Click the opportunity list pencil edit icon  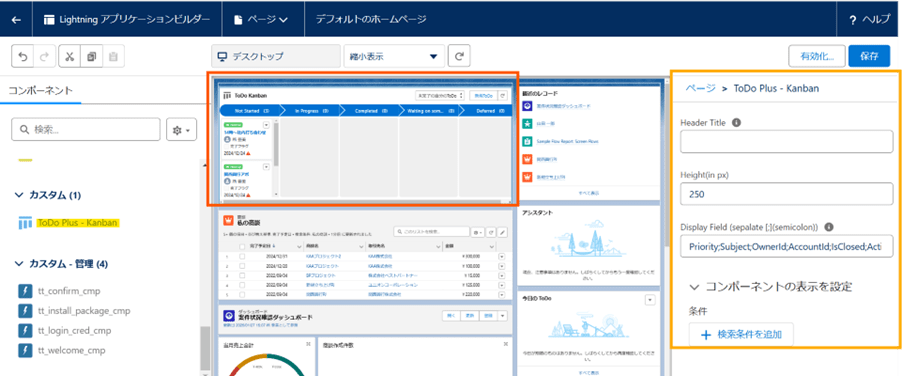pos(502,232)
